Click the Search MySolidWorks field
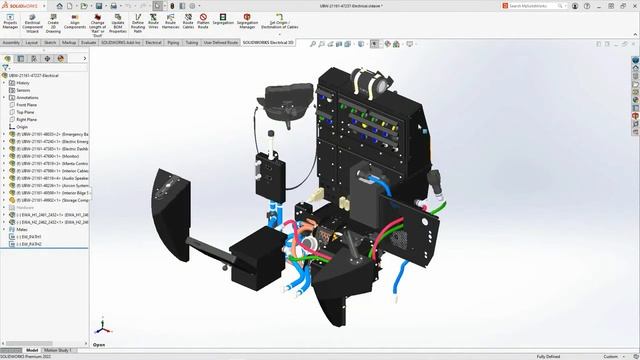Screen dimensions: 640x360 (x=533, y=6)
